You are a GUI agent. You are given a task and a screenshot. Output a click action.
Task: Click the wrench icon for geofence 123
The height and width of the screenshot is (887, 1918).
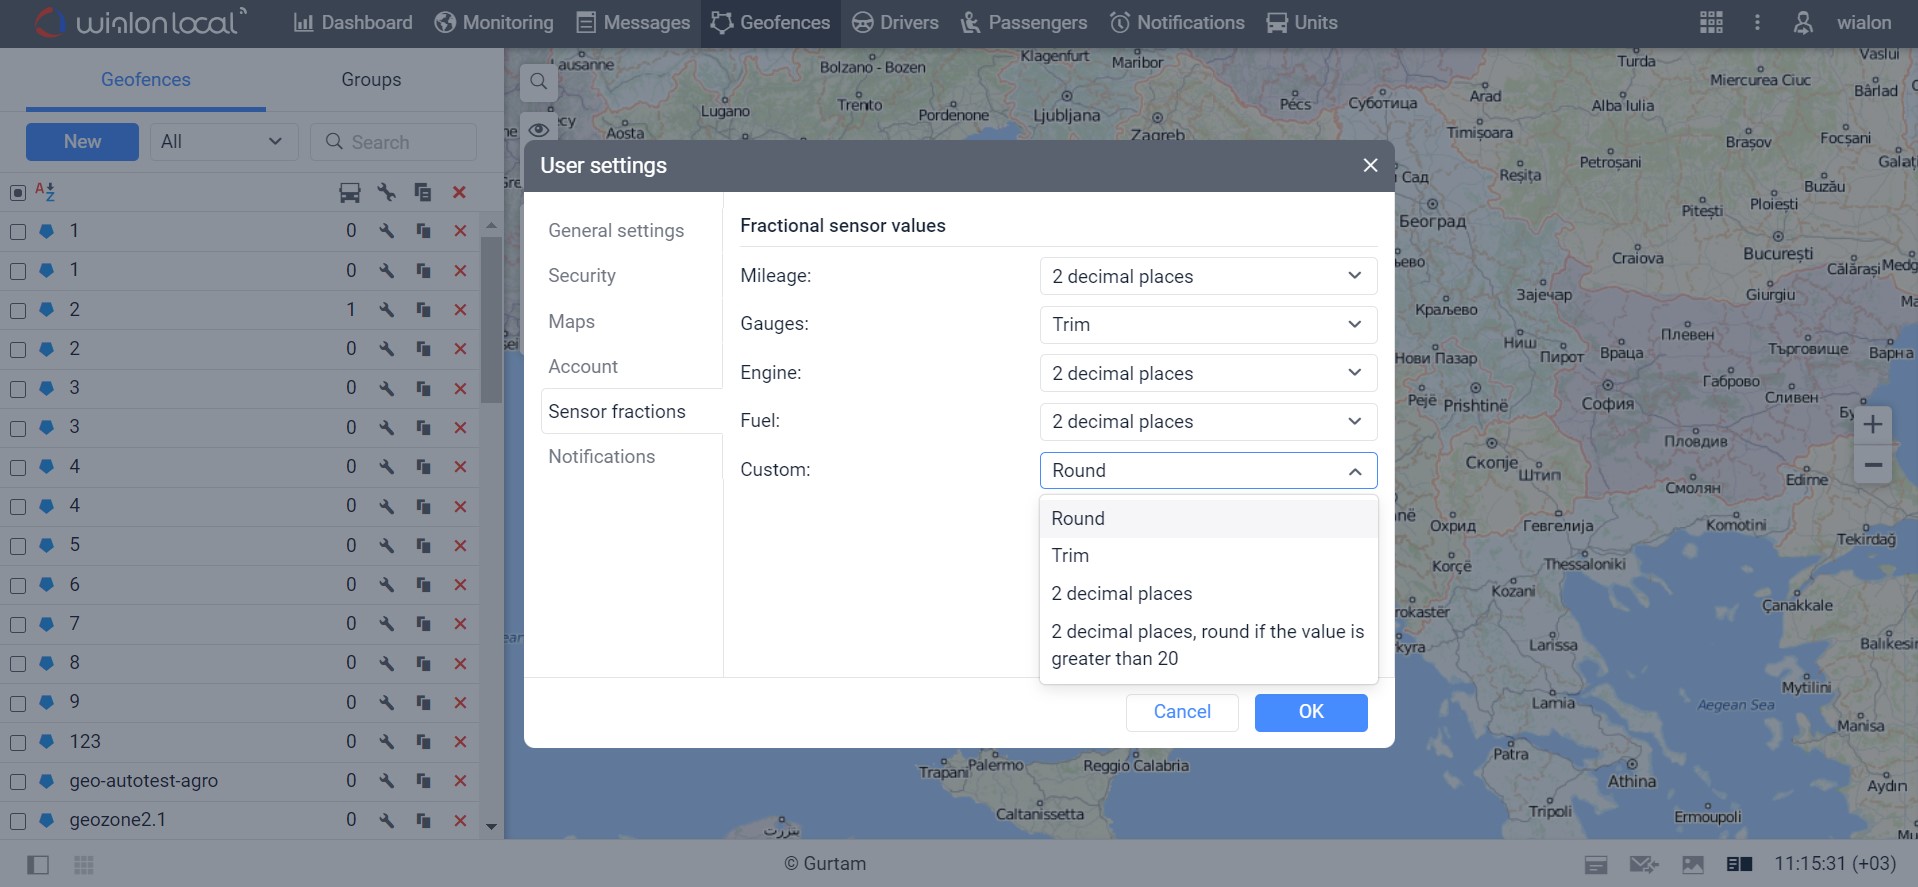click(386, 742)
